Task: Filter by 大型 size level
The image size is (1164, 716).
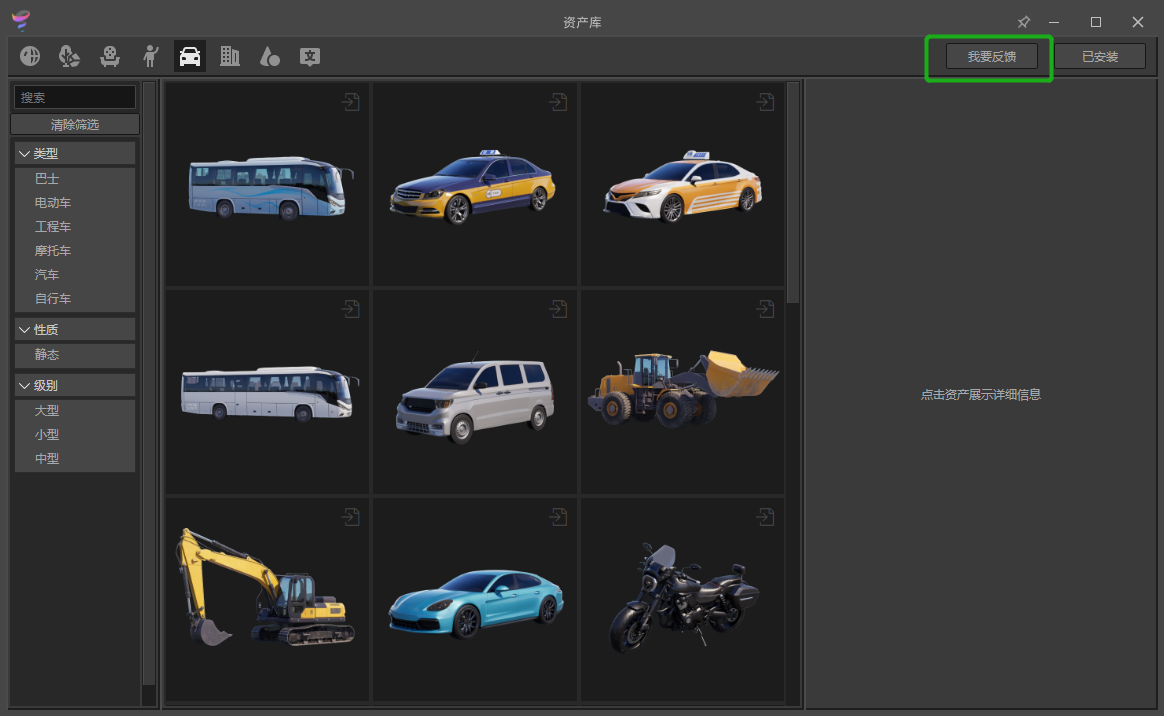Action: click(x=47, y=411)
